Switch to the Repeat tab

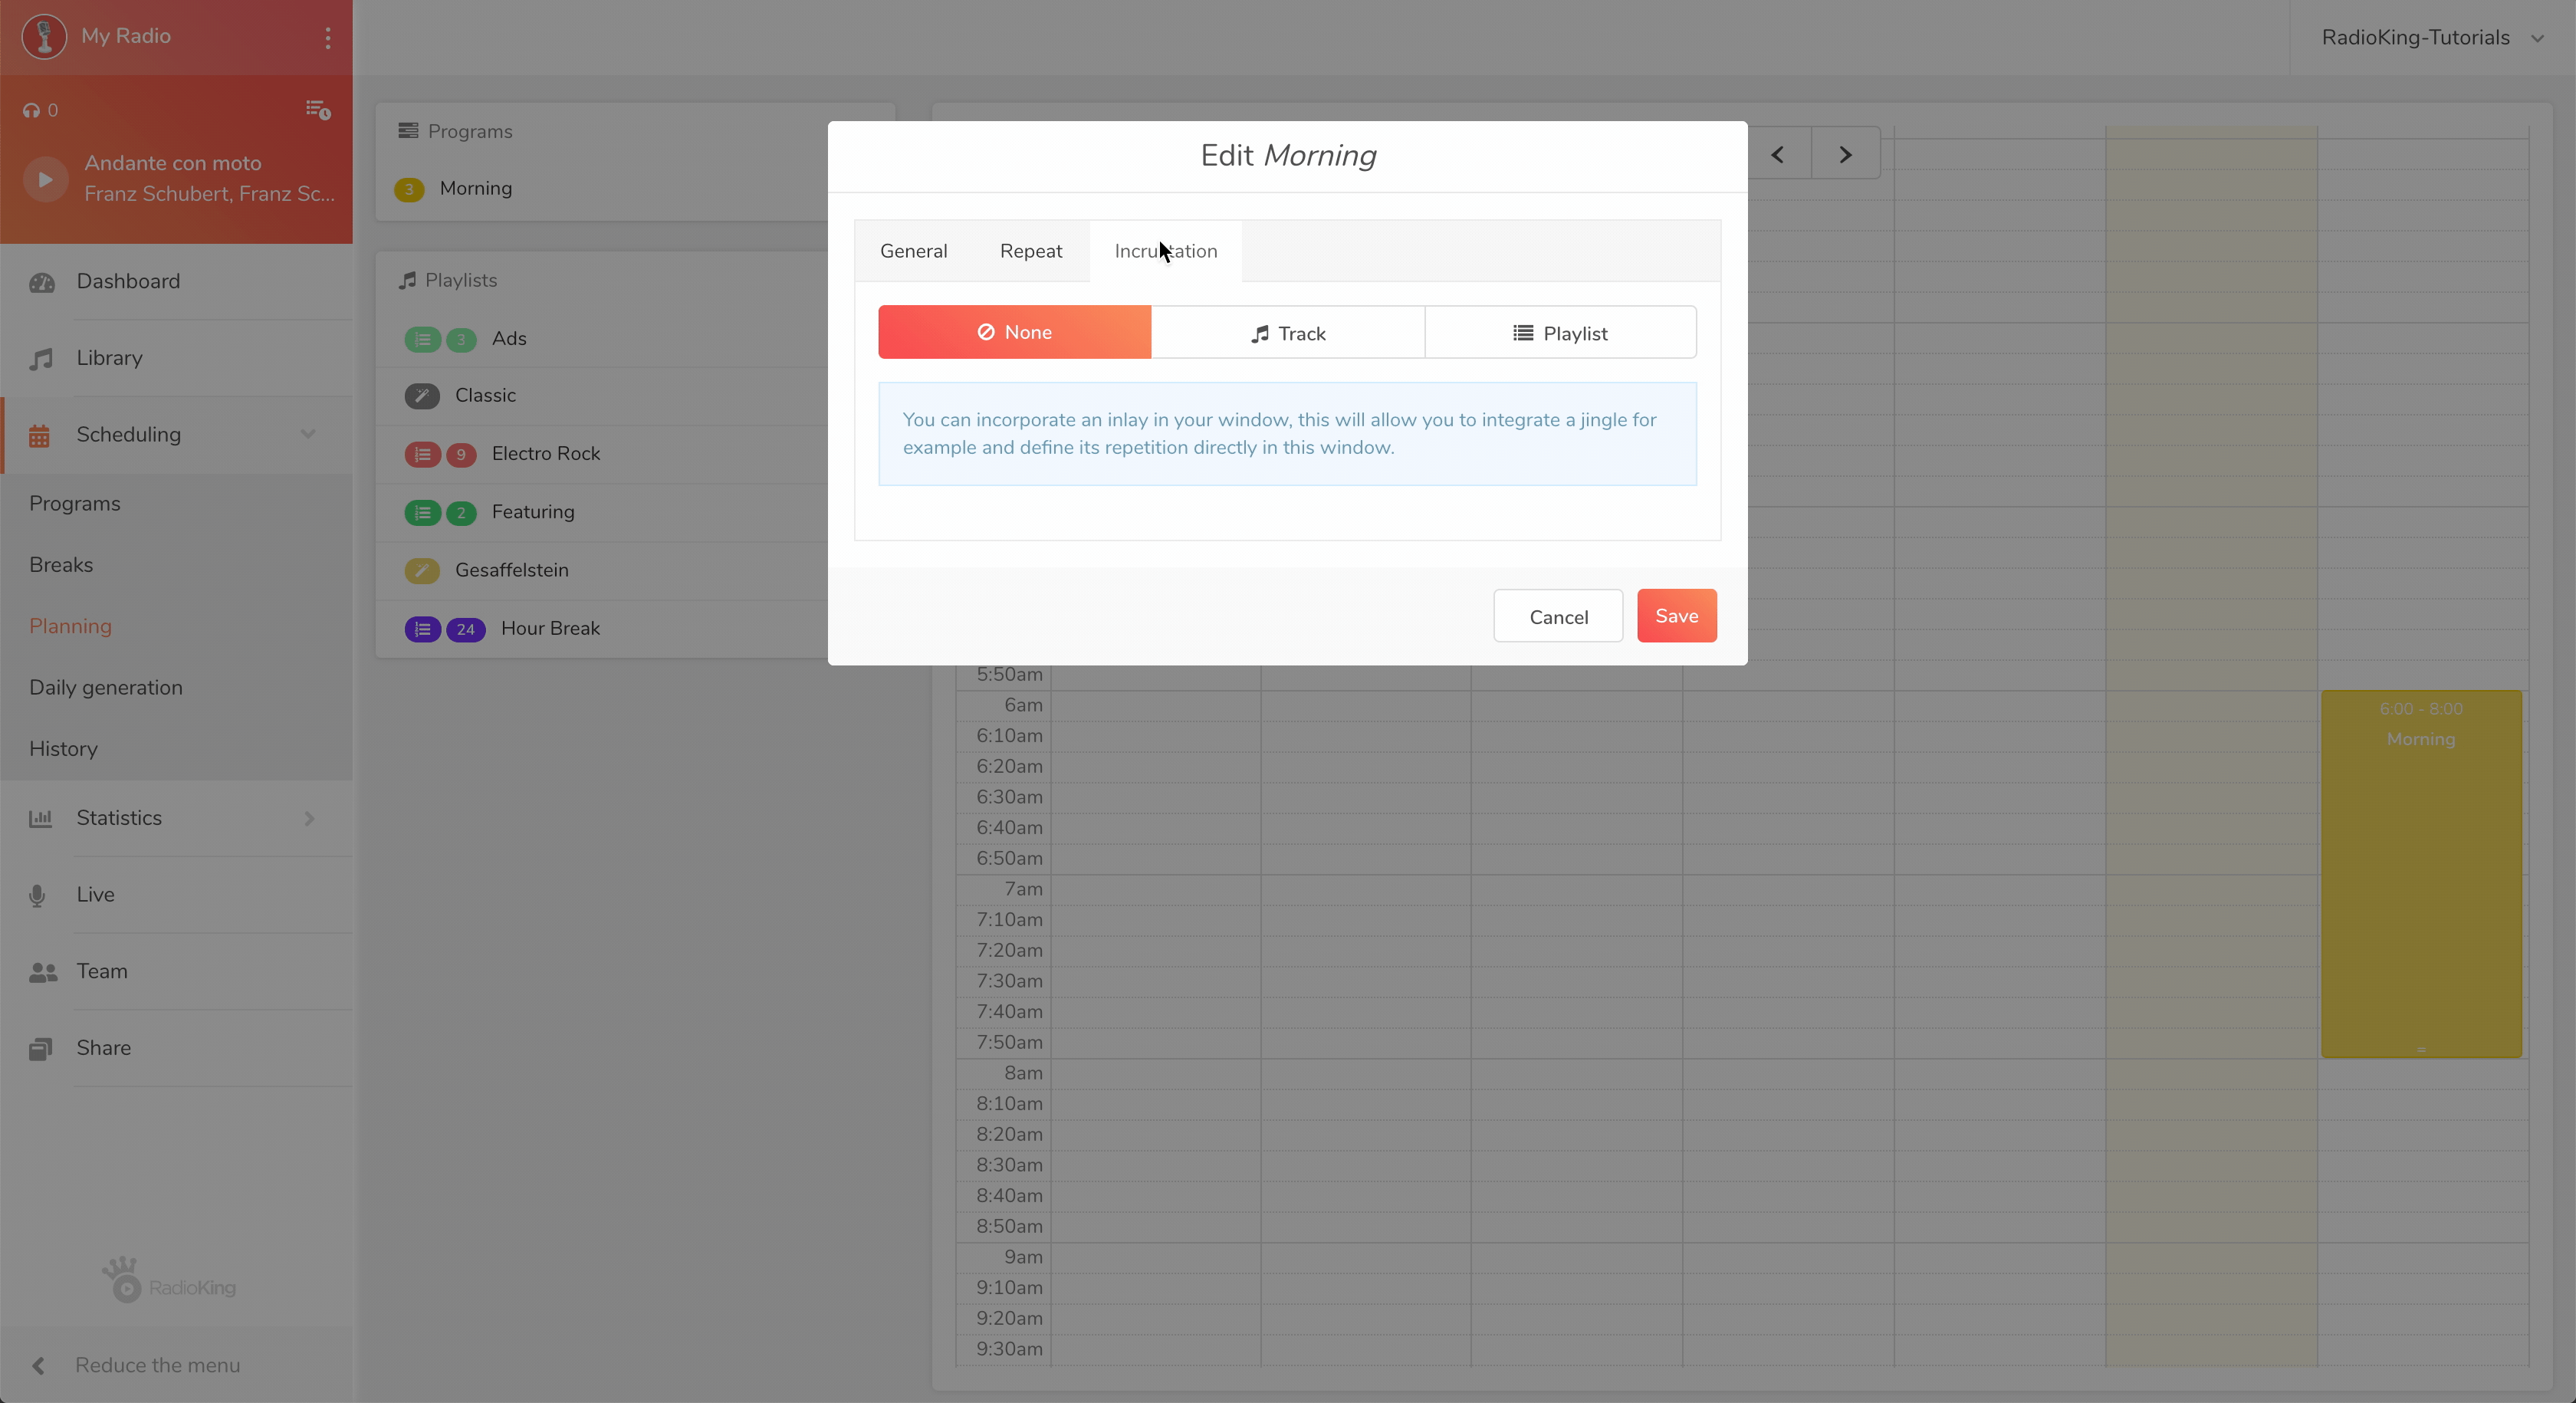[1030, 251]
